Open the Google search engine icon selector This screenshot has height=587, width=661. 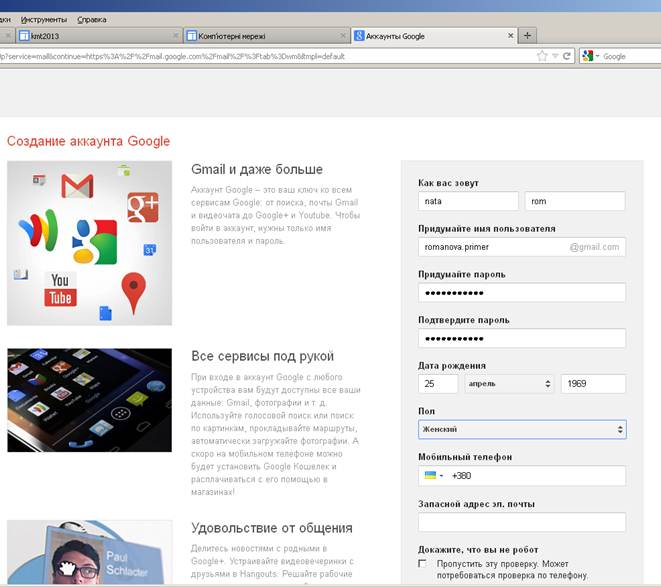coord(590,56)
